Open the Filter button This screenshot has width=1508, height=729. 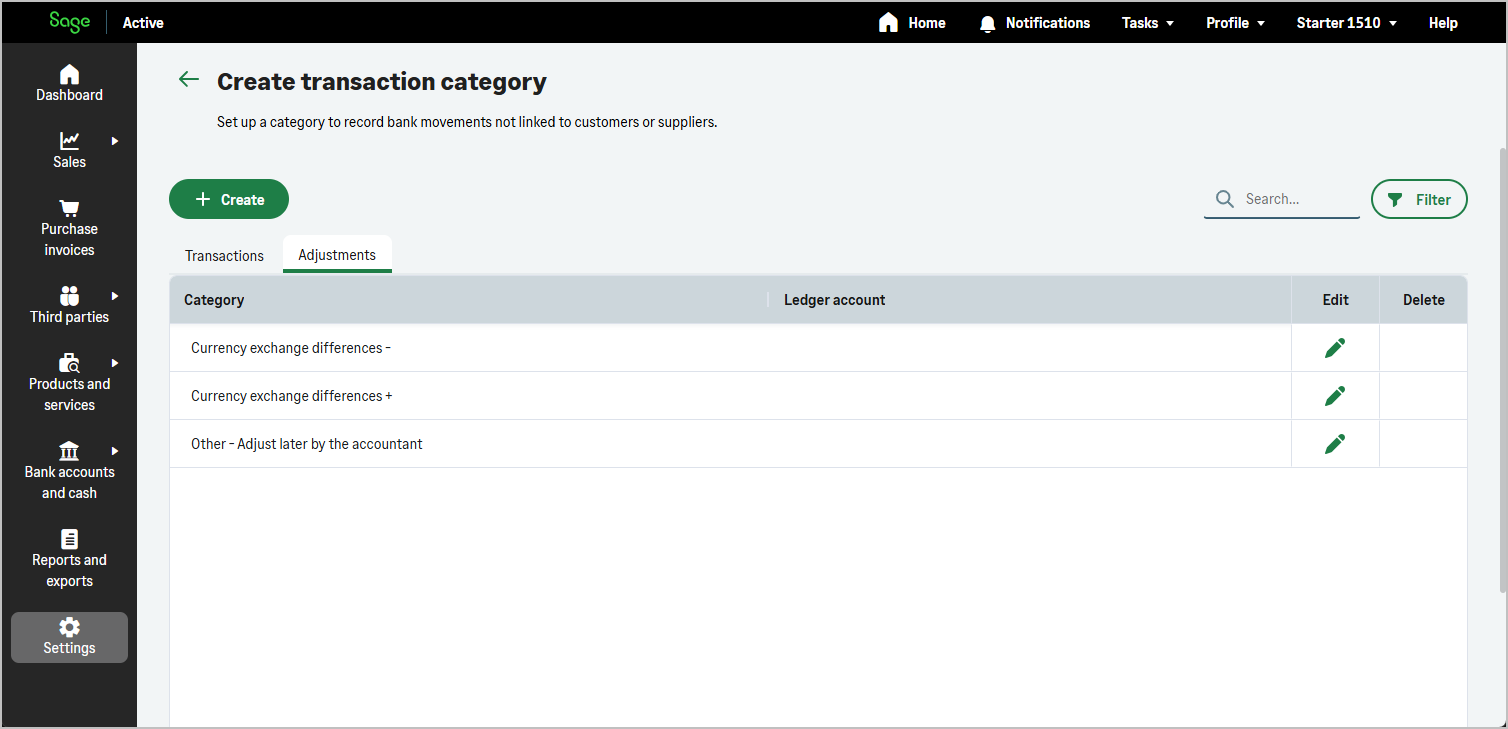[1419, 199]
